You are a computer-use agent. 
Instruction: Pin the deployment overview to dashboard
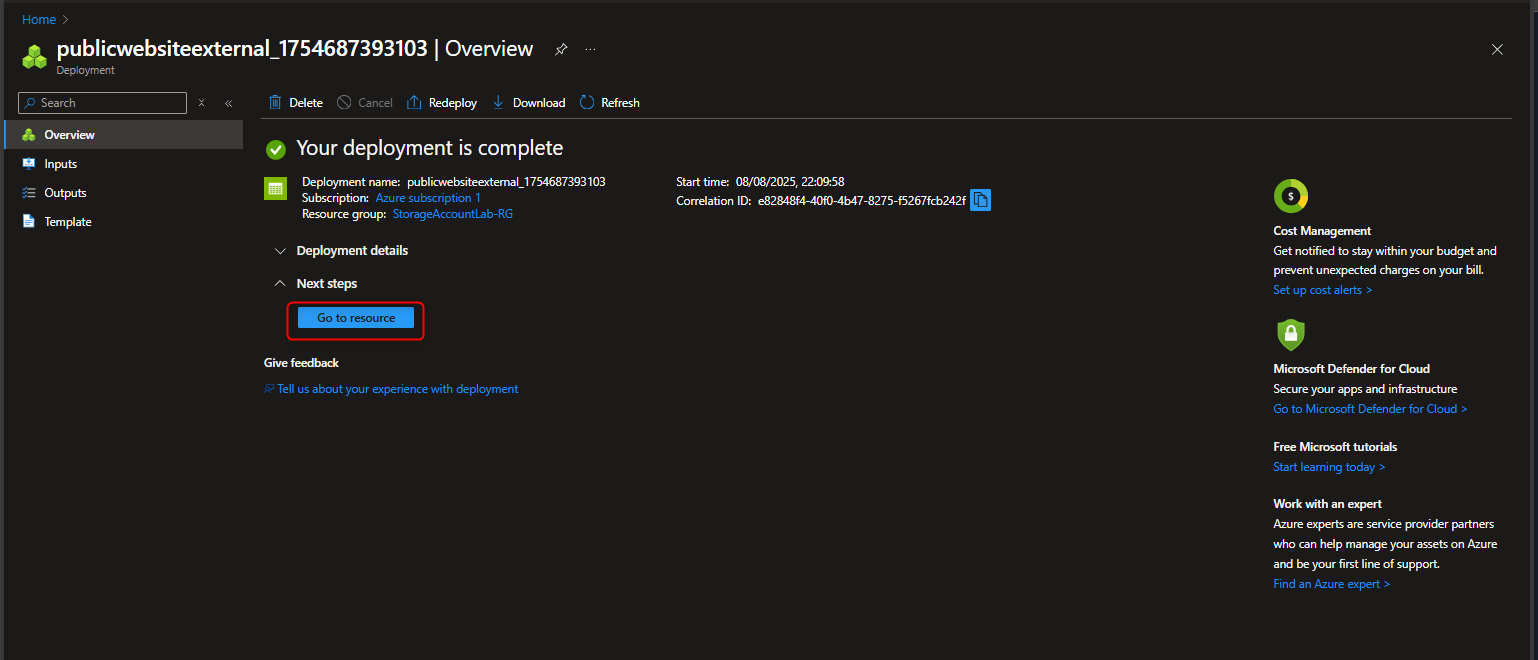point(561,49)
